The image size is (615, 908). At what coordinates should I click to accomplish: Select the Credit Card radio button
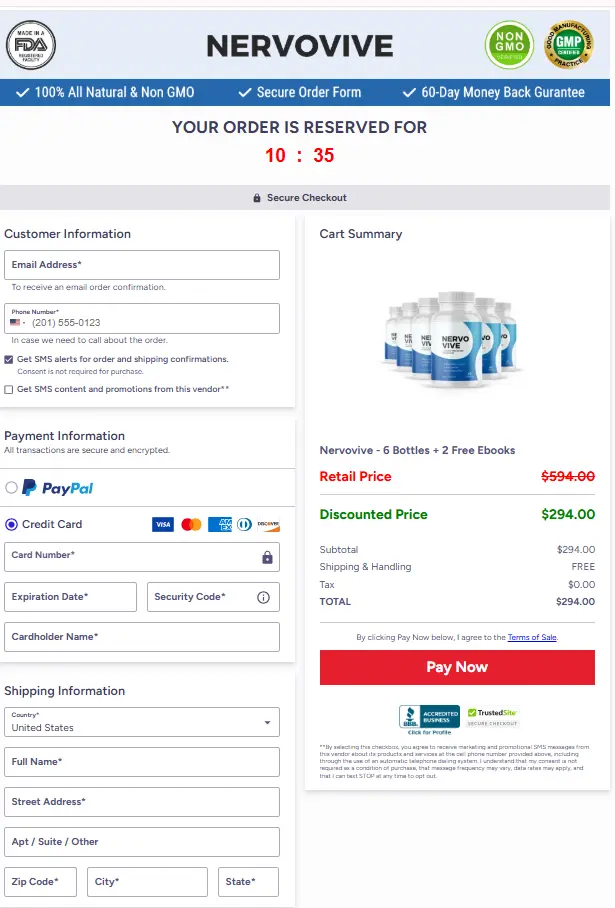12,524
